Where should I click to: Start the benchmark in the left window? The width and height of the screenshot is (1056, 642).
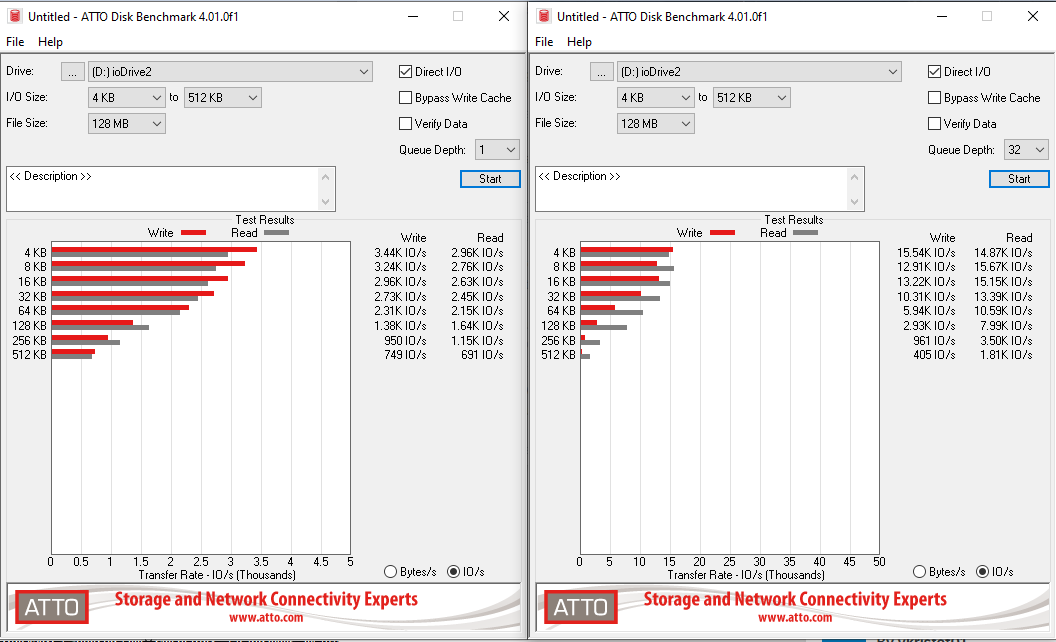click(490, 179)
